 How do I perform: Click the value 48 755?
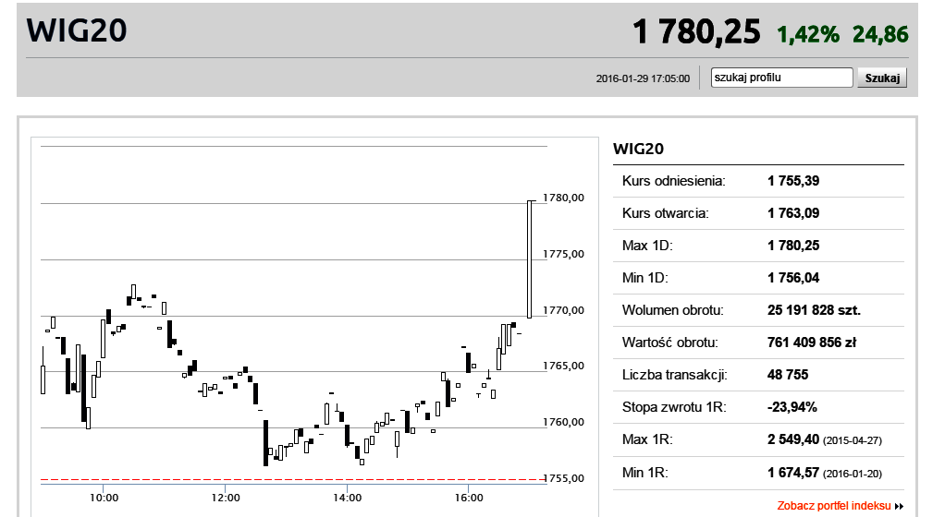click(x=788, y=375)
